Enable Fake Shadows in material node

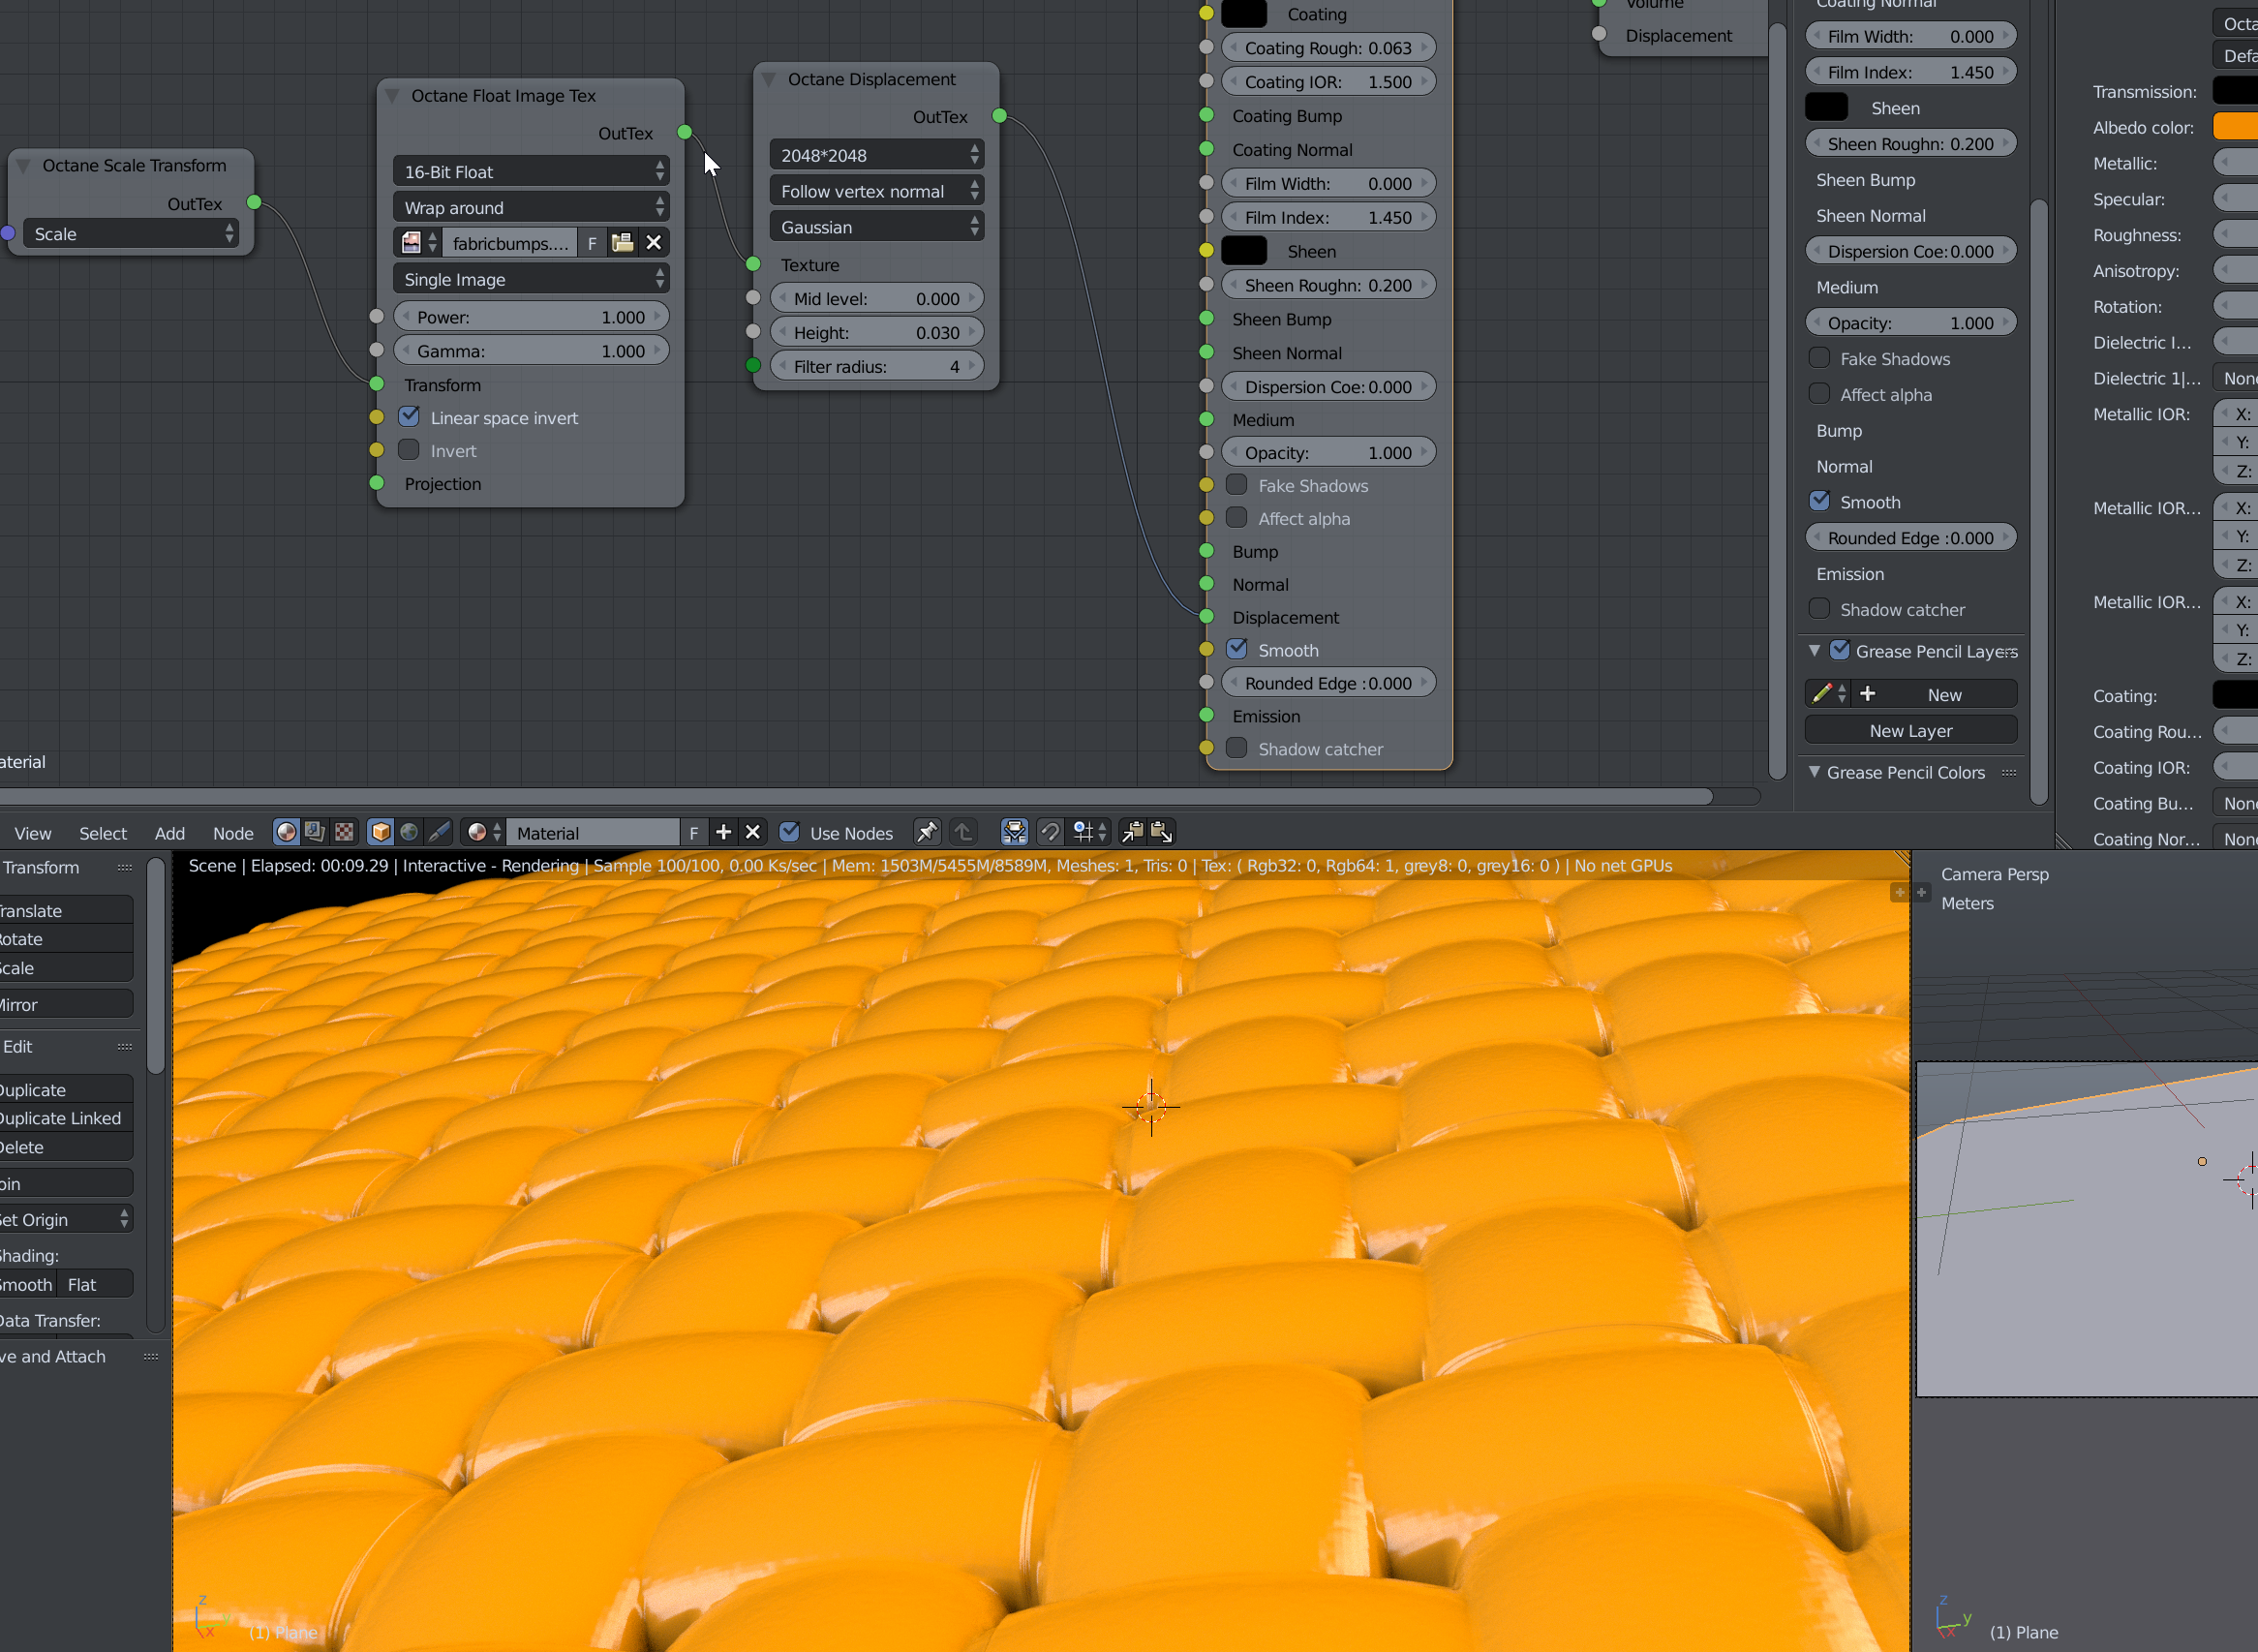[1237, 485]
